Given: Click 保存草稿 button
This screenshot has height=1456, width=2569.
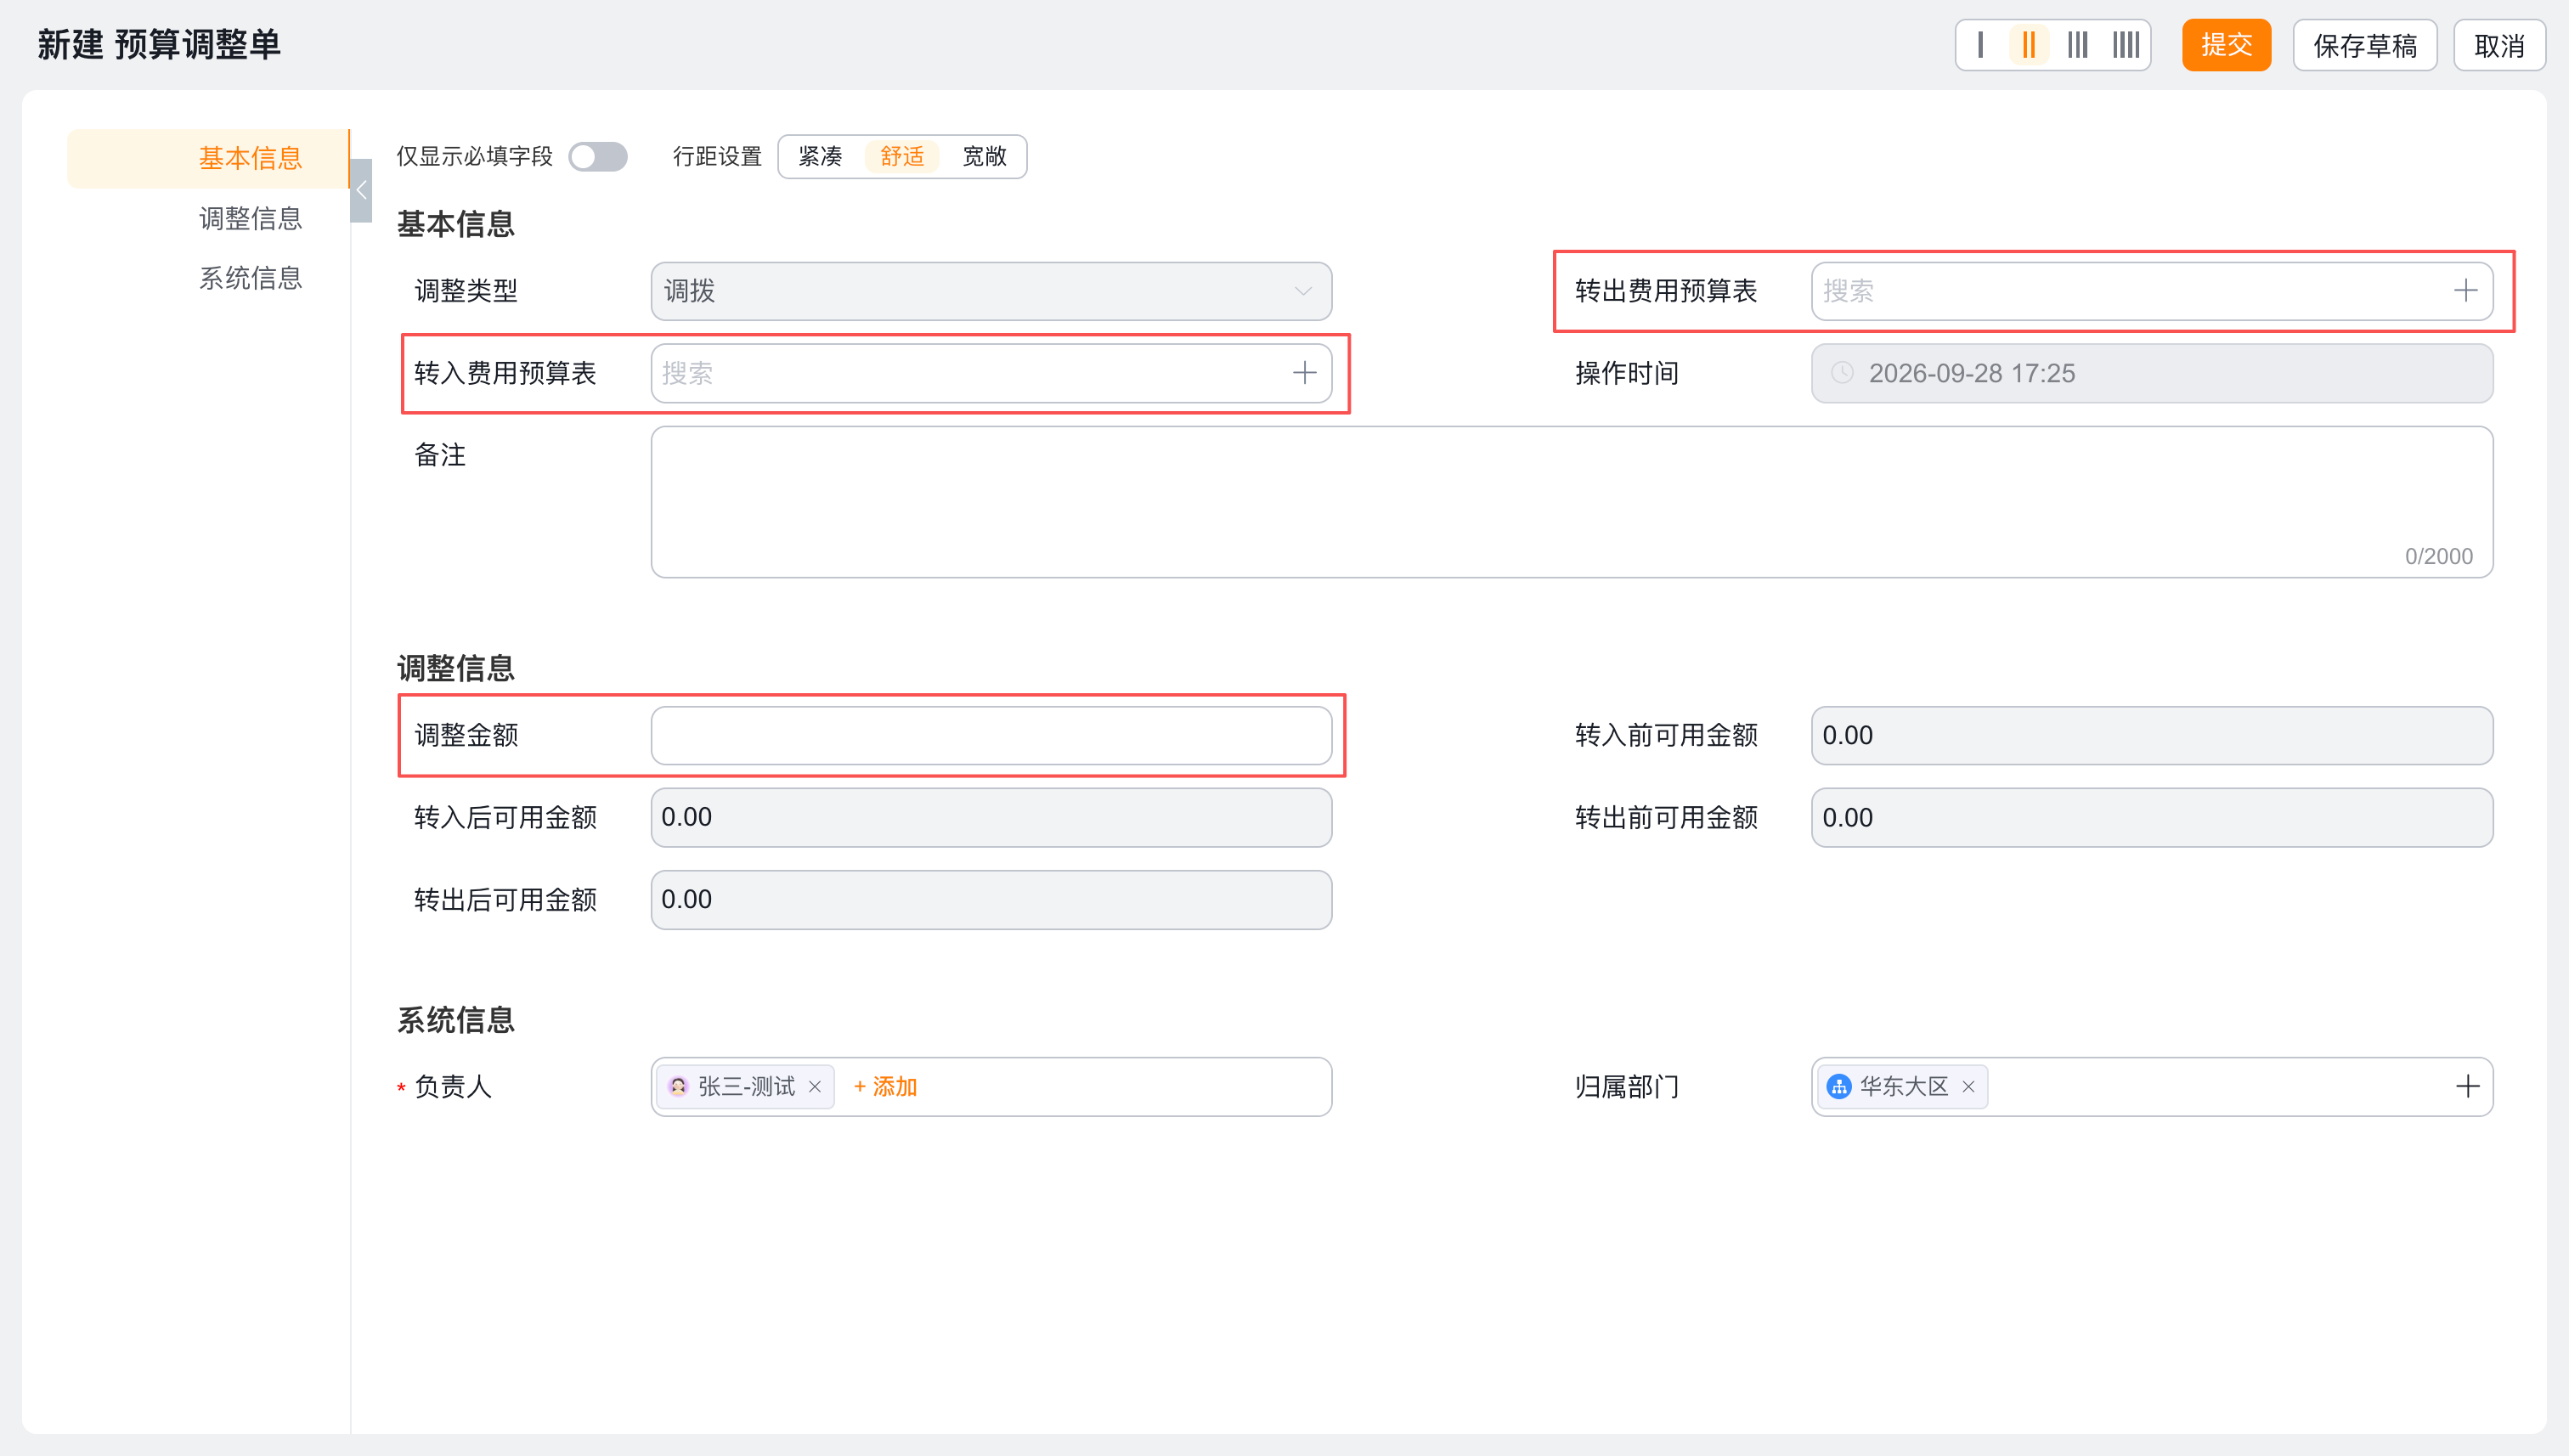Looking at the screenshot, I should click(2364, 45).
